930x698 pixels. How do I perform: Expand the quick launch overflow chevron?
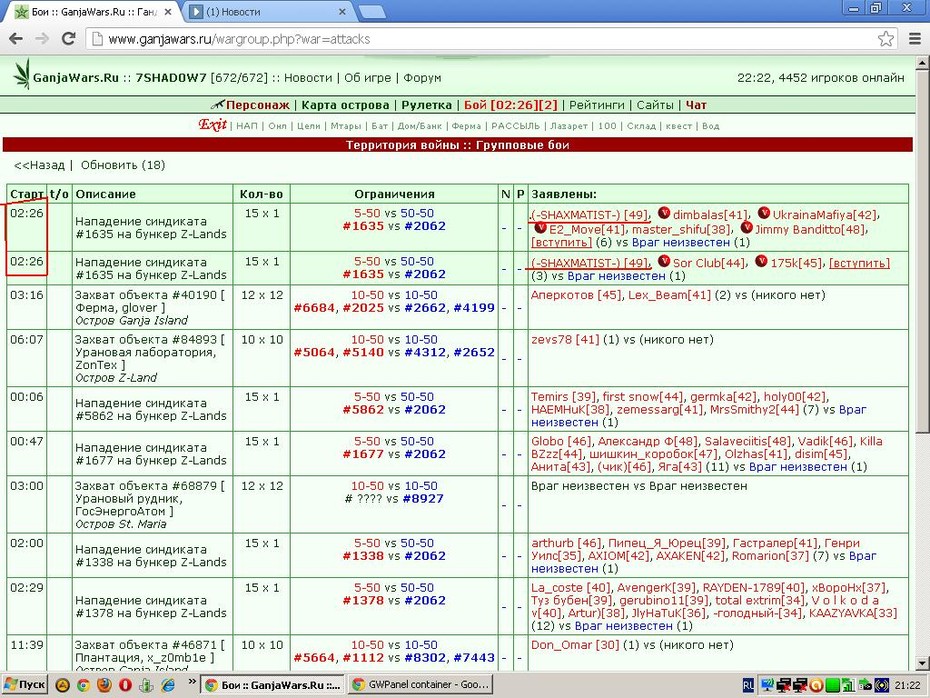(x=192, y=682)
